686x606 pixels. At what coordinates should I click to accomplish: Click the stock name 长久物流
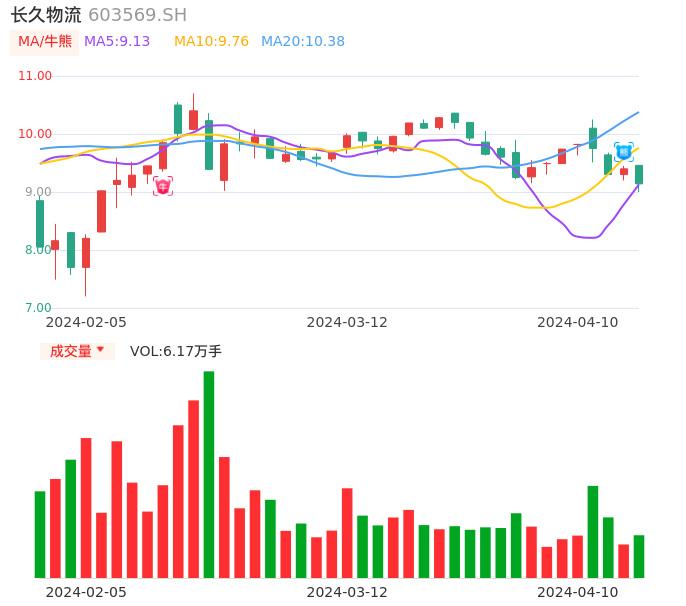pyautogui.click(x=46, y=15)
